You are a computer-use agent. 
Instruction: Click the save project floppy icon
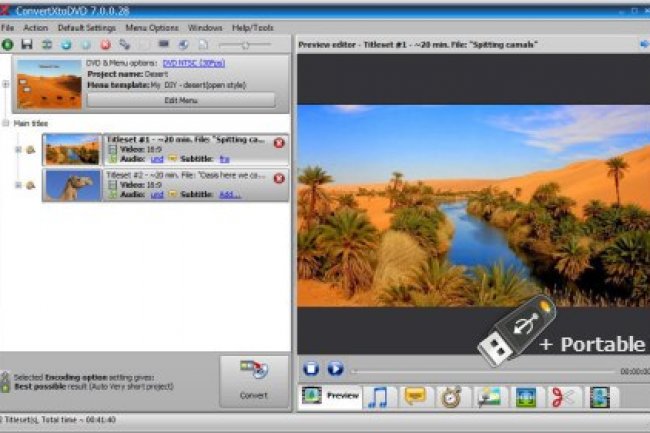pyautogui.click(x=28, y=45)
